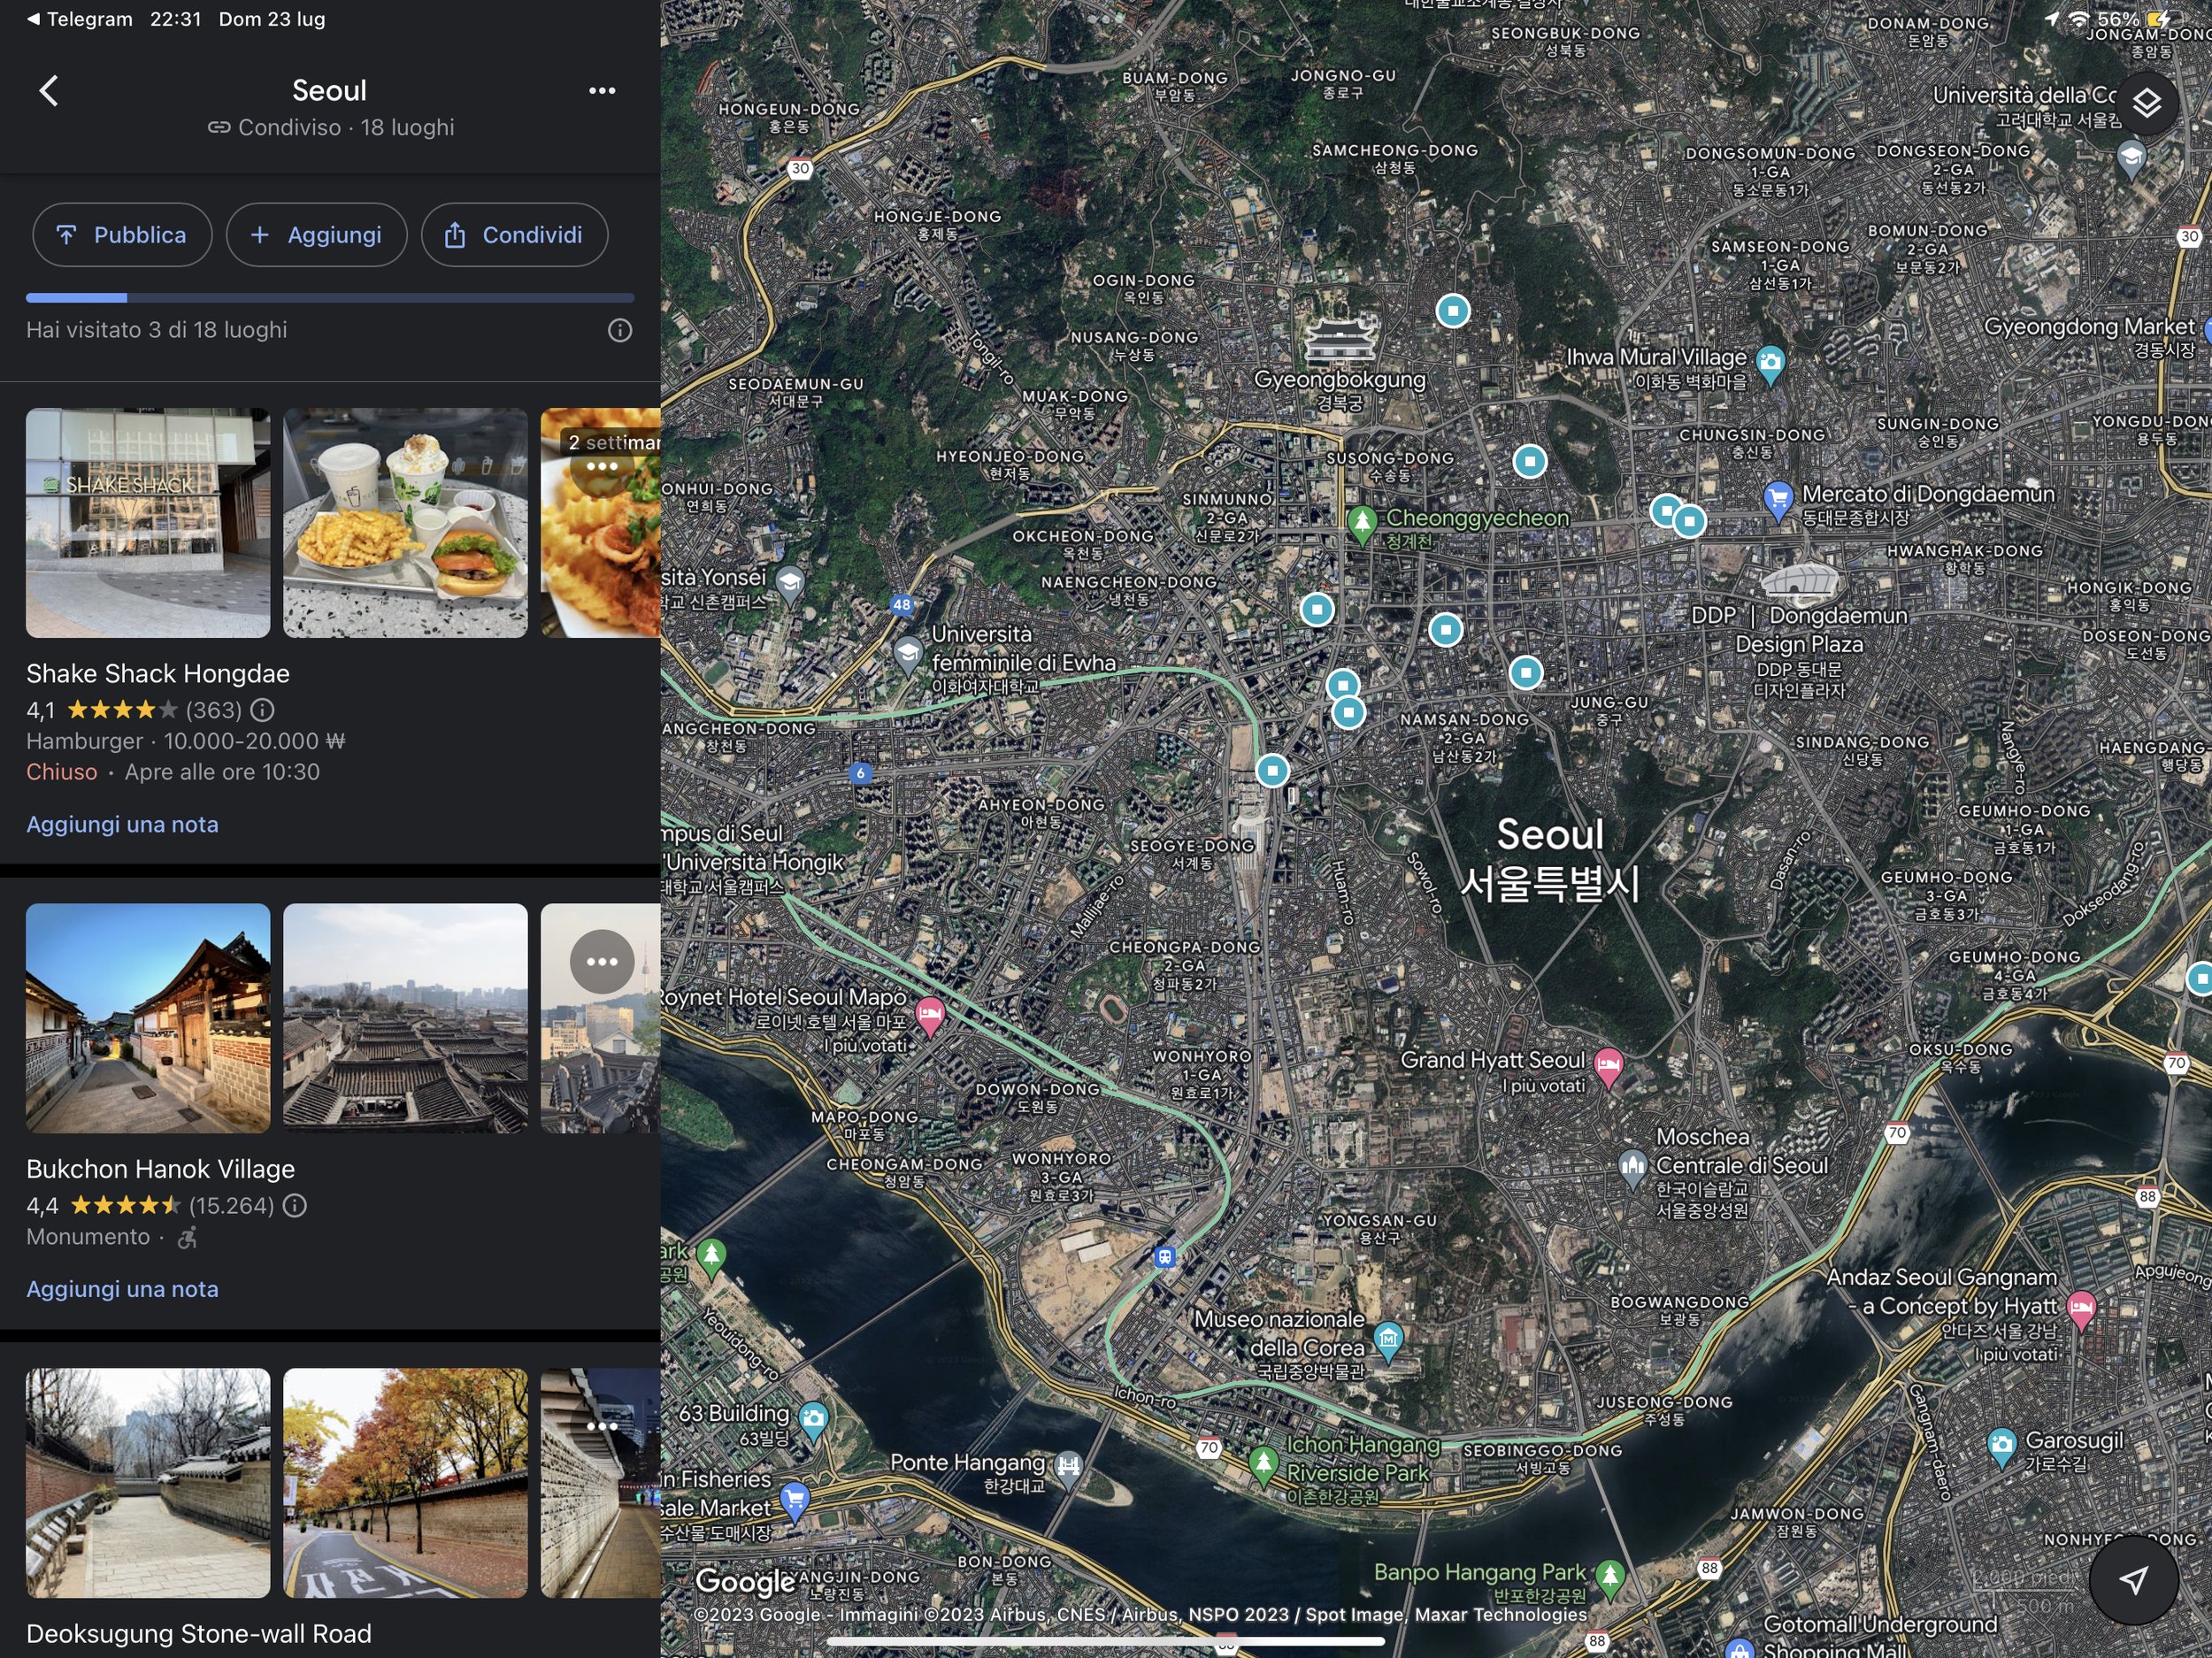
Task: Tap the info icon beside Shake Shack rating
Action: point(262,710)
